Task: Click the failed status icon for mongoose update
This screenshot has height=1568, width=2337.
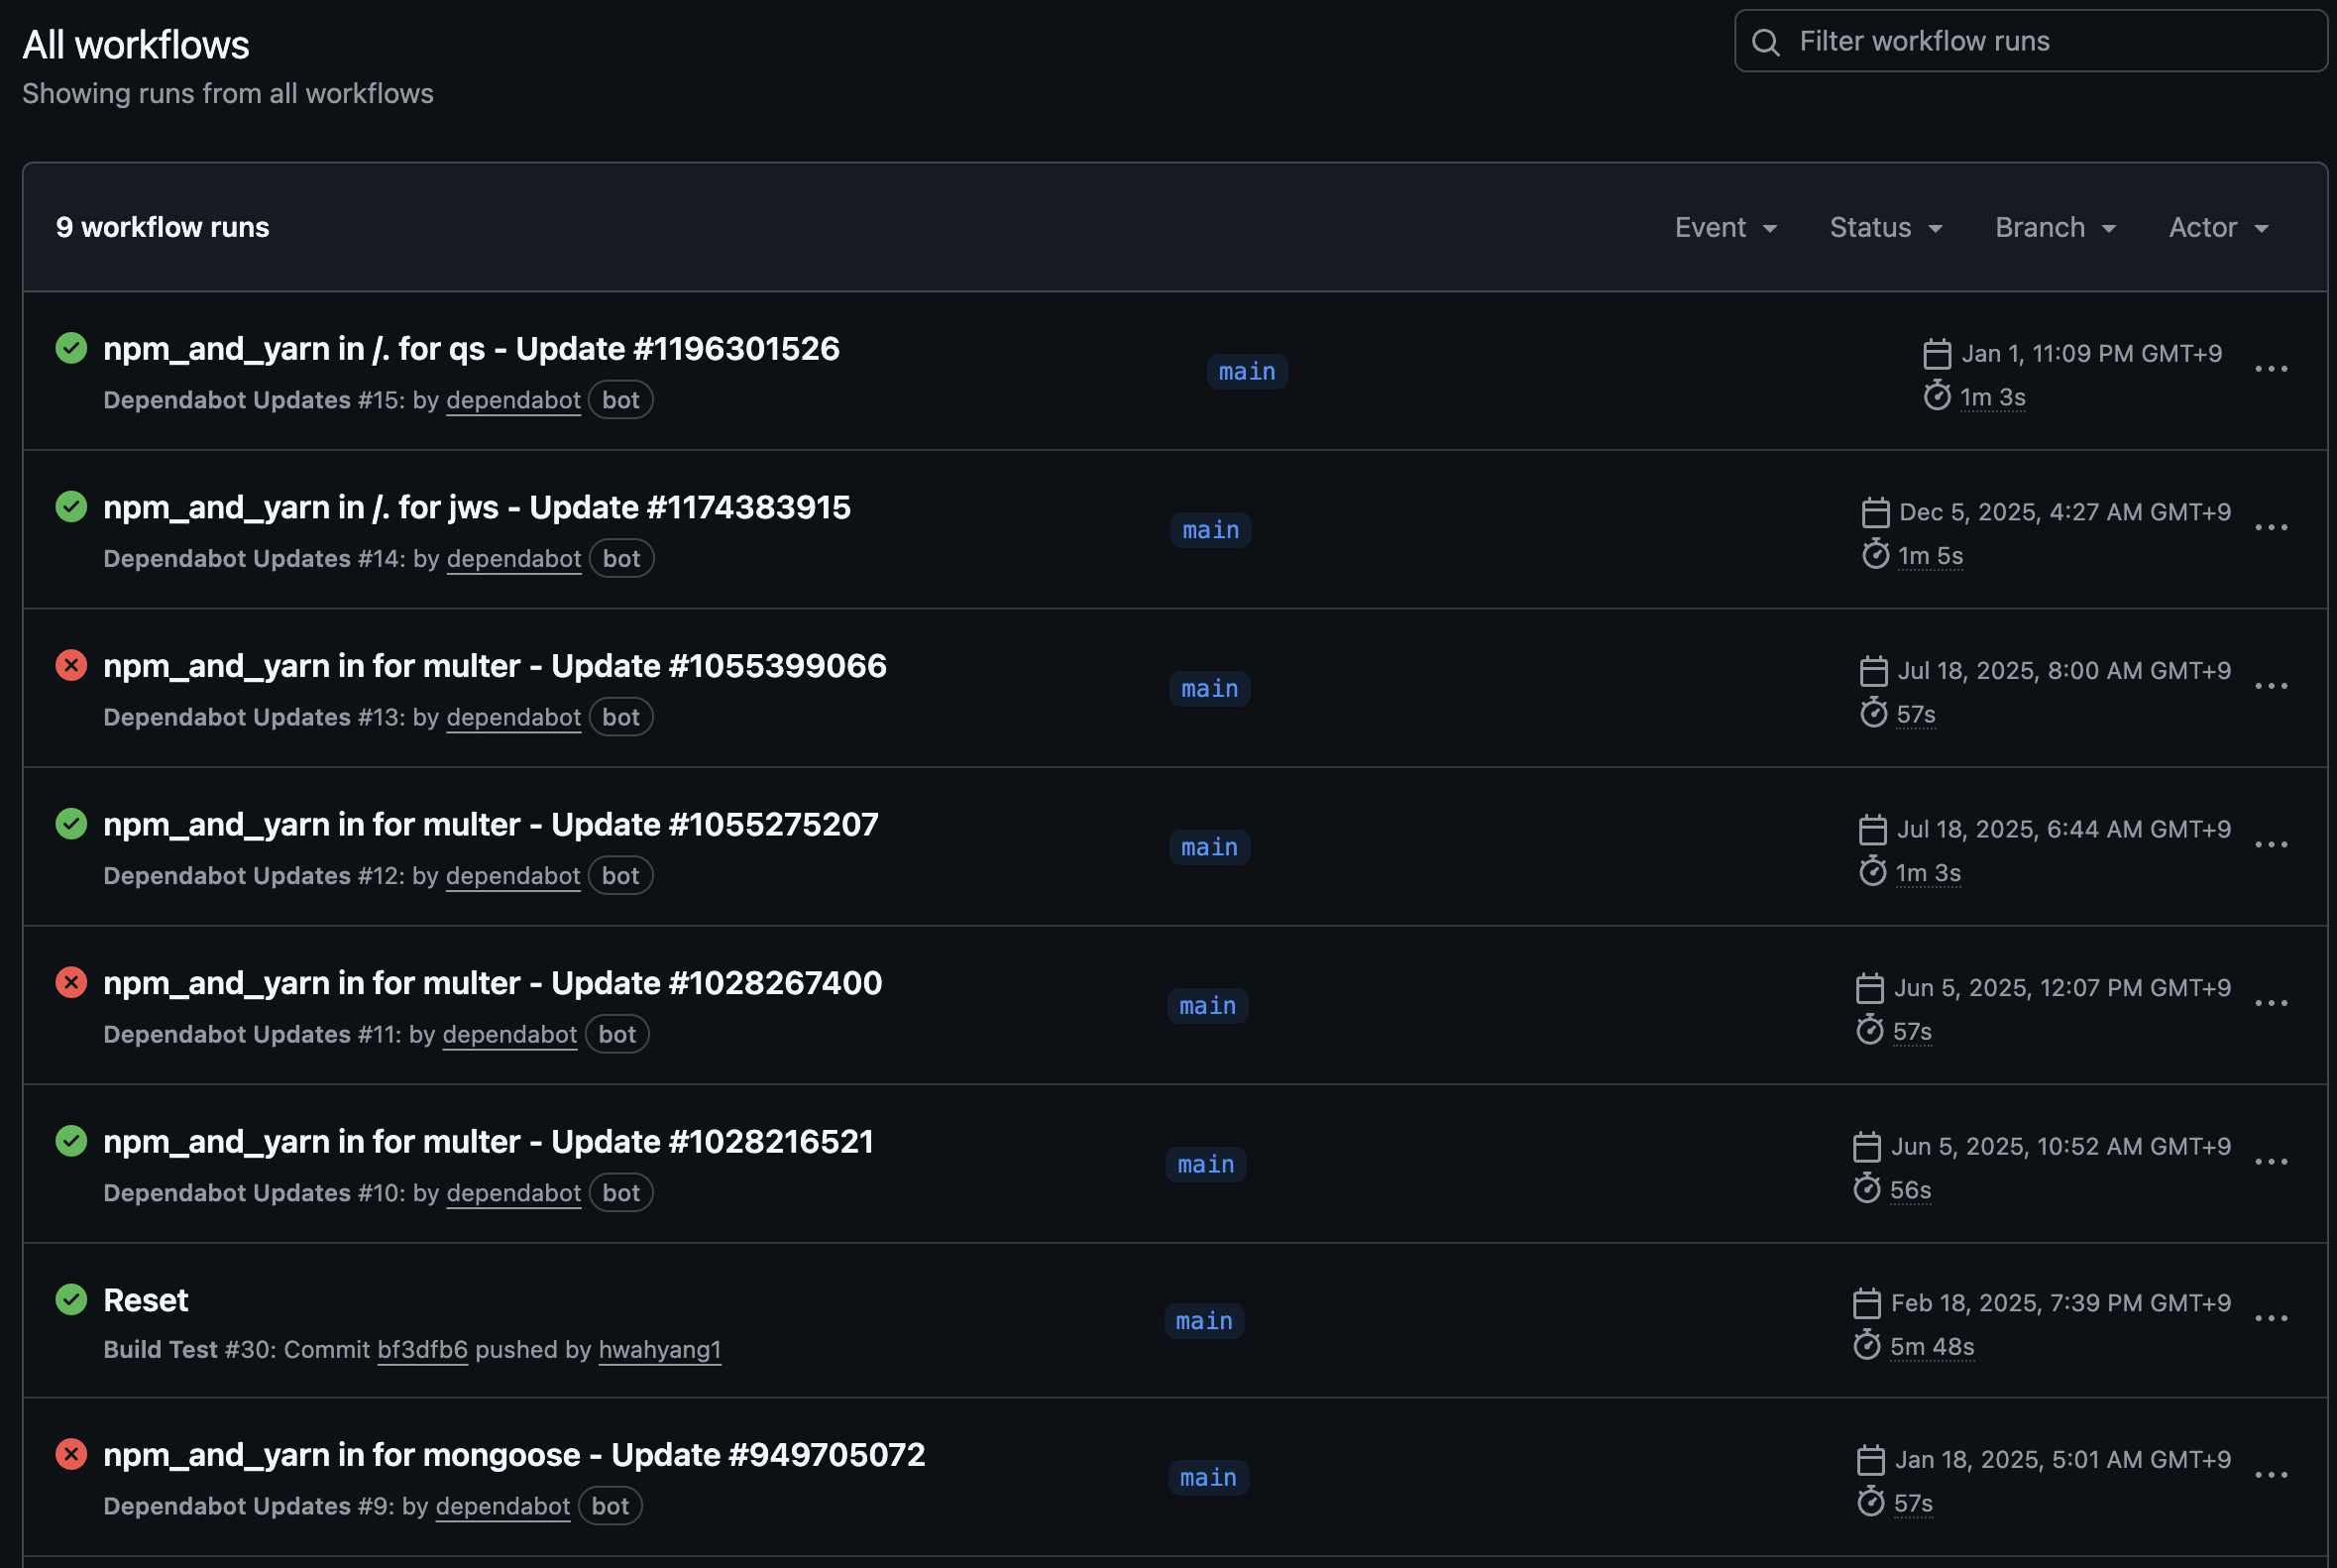Action: point(71,1453)
